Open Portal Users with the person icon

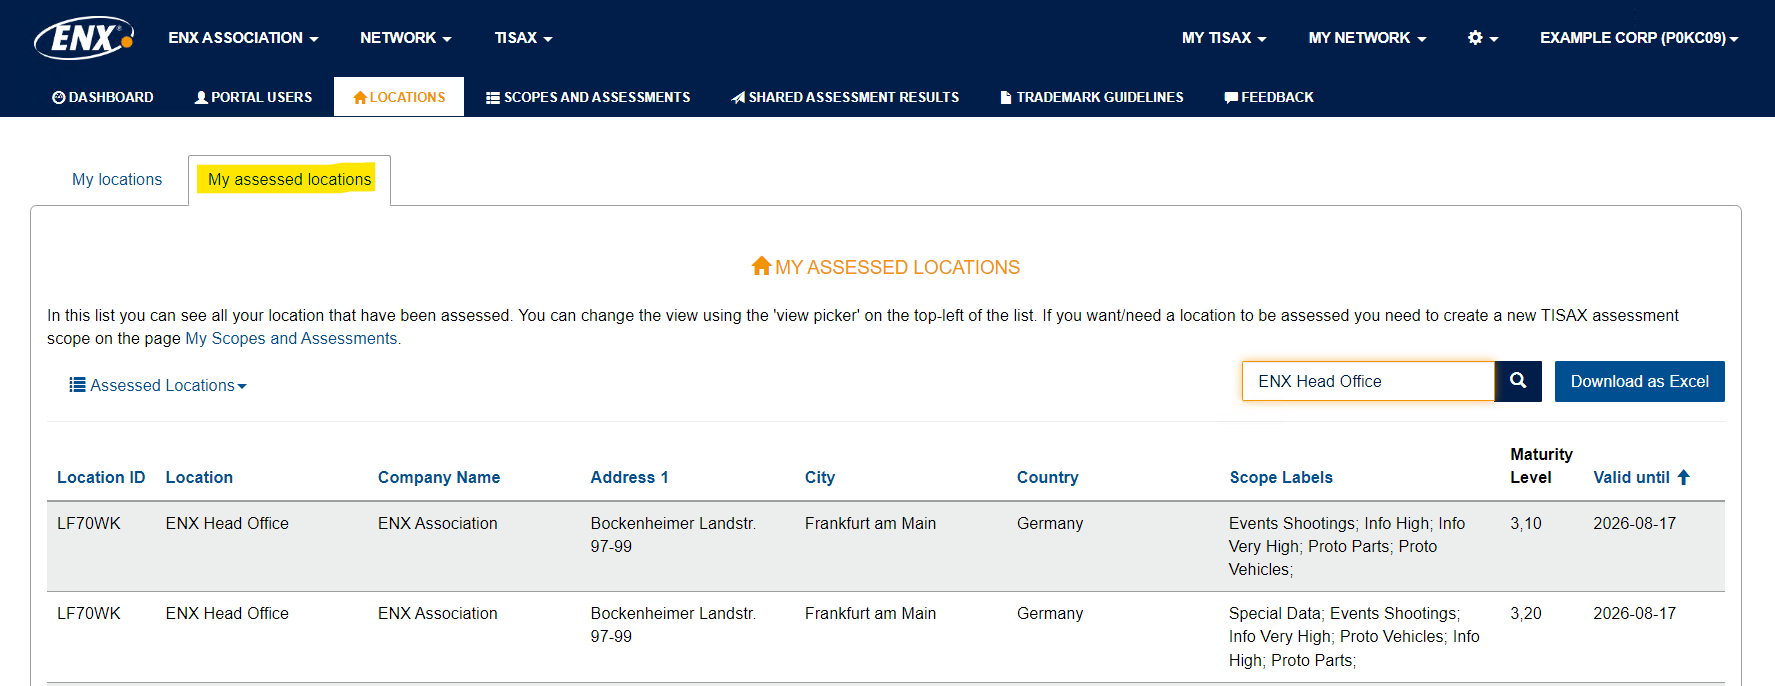(253, 97)
